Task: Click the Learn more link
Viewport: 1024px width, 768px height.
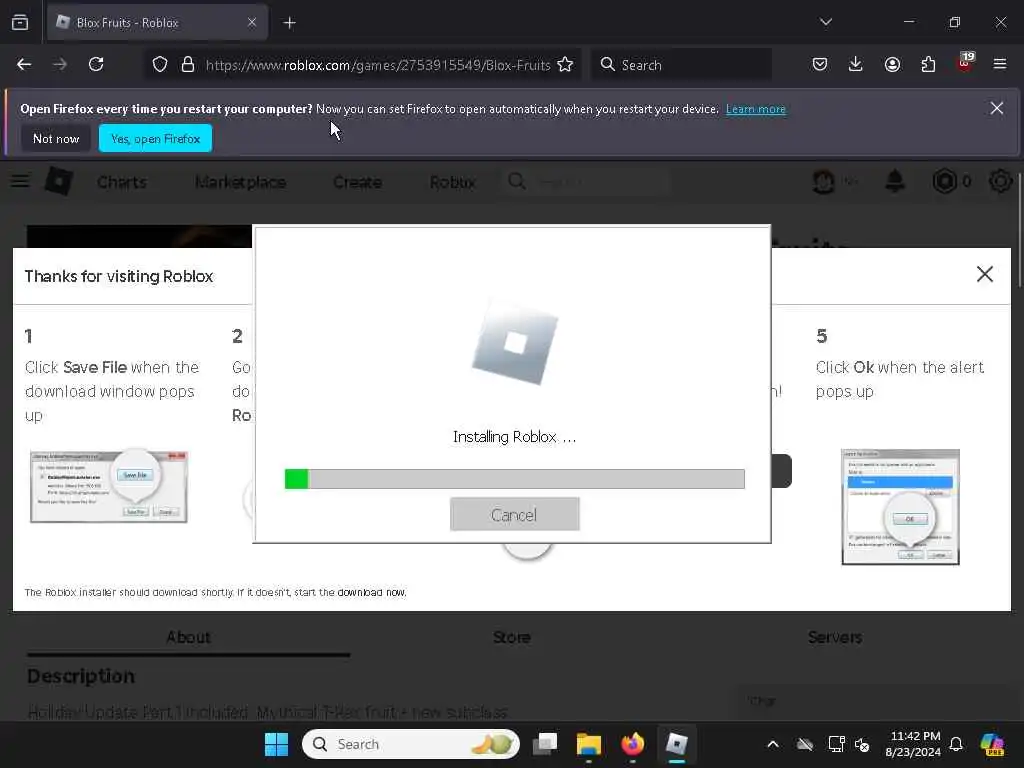Action: [x=756, y=109]
